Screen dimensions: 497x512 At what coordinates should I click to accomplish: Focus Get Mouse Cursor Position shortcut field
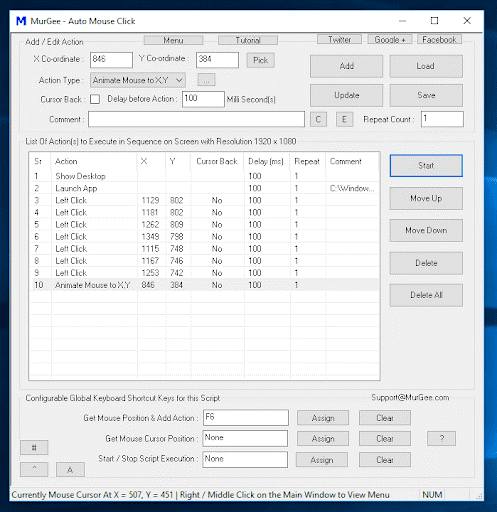point(245,438)
